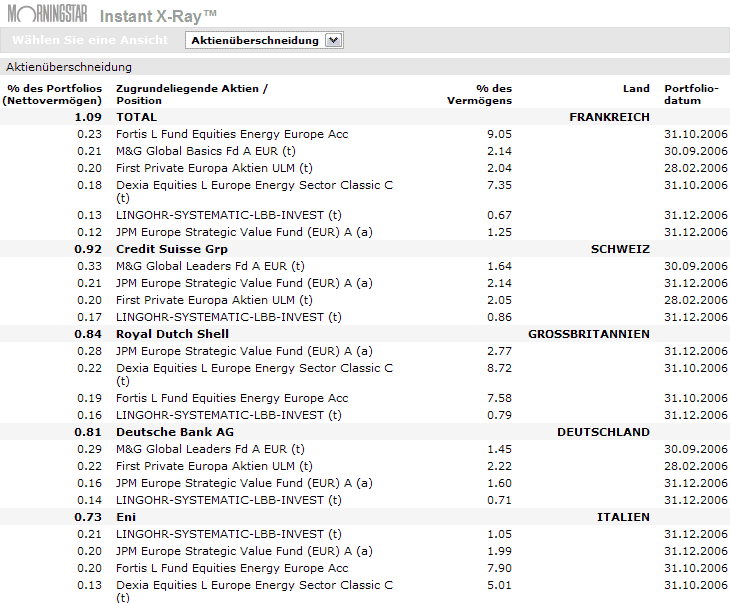Screen dimensions: 730x603
Task: Click FRANKREICH country label
Action: coord(609,117)
